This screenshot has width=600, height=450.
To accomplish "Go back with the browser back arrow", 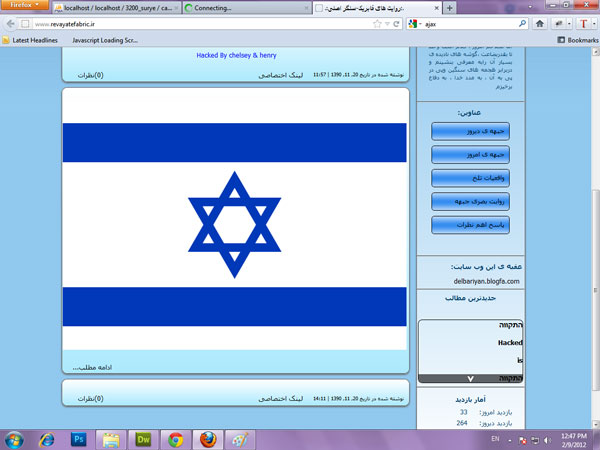I will point(10,24).
